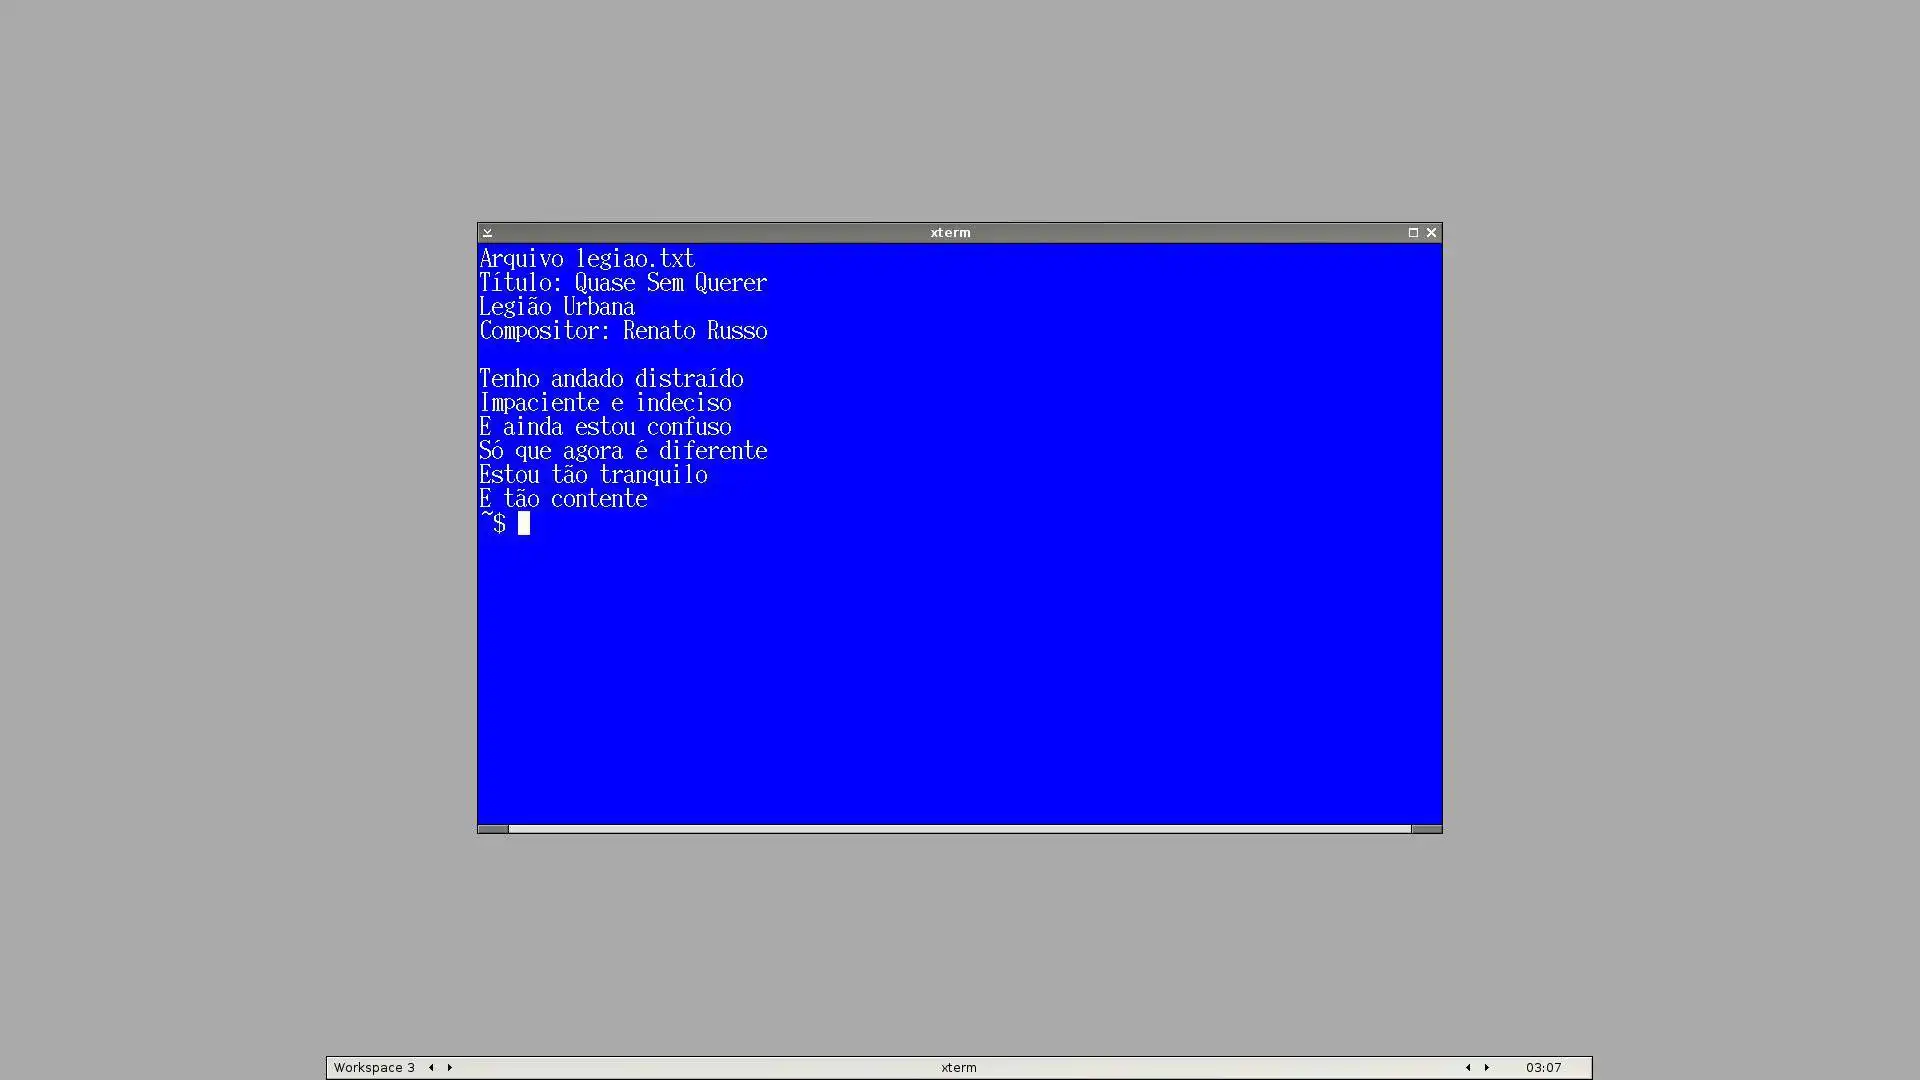Screen dimensions: 1920x1080
Task: Click the left handle of xterm bottom bar
Action: pos(493,829)
